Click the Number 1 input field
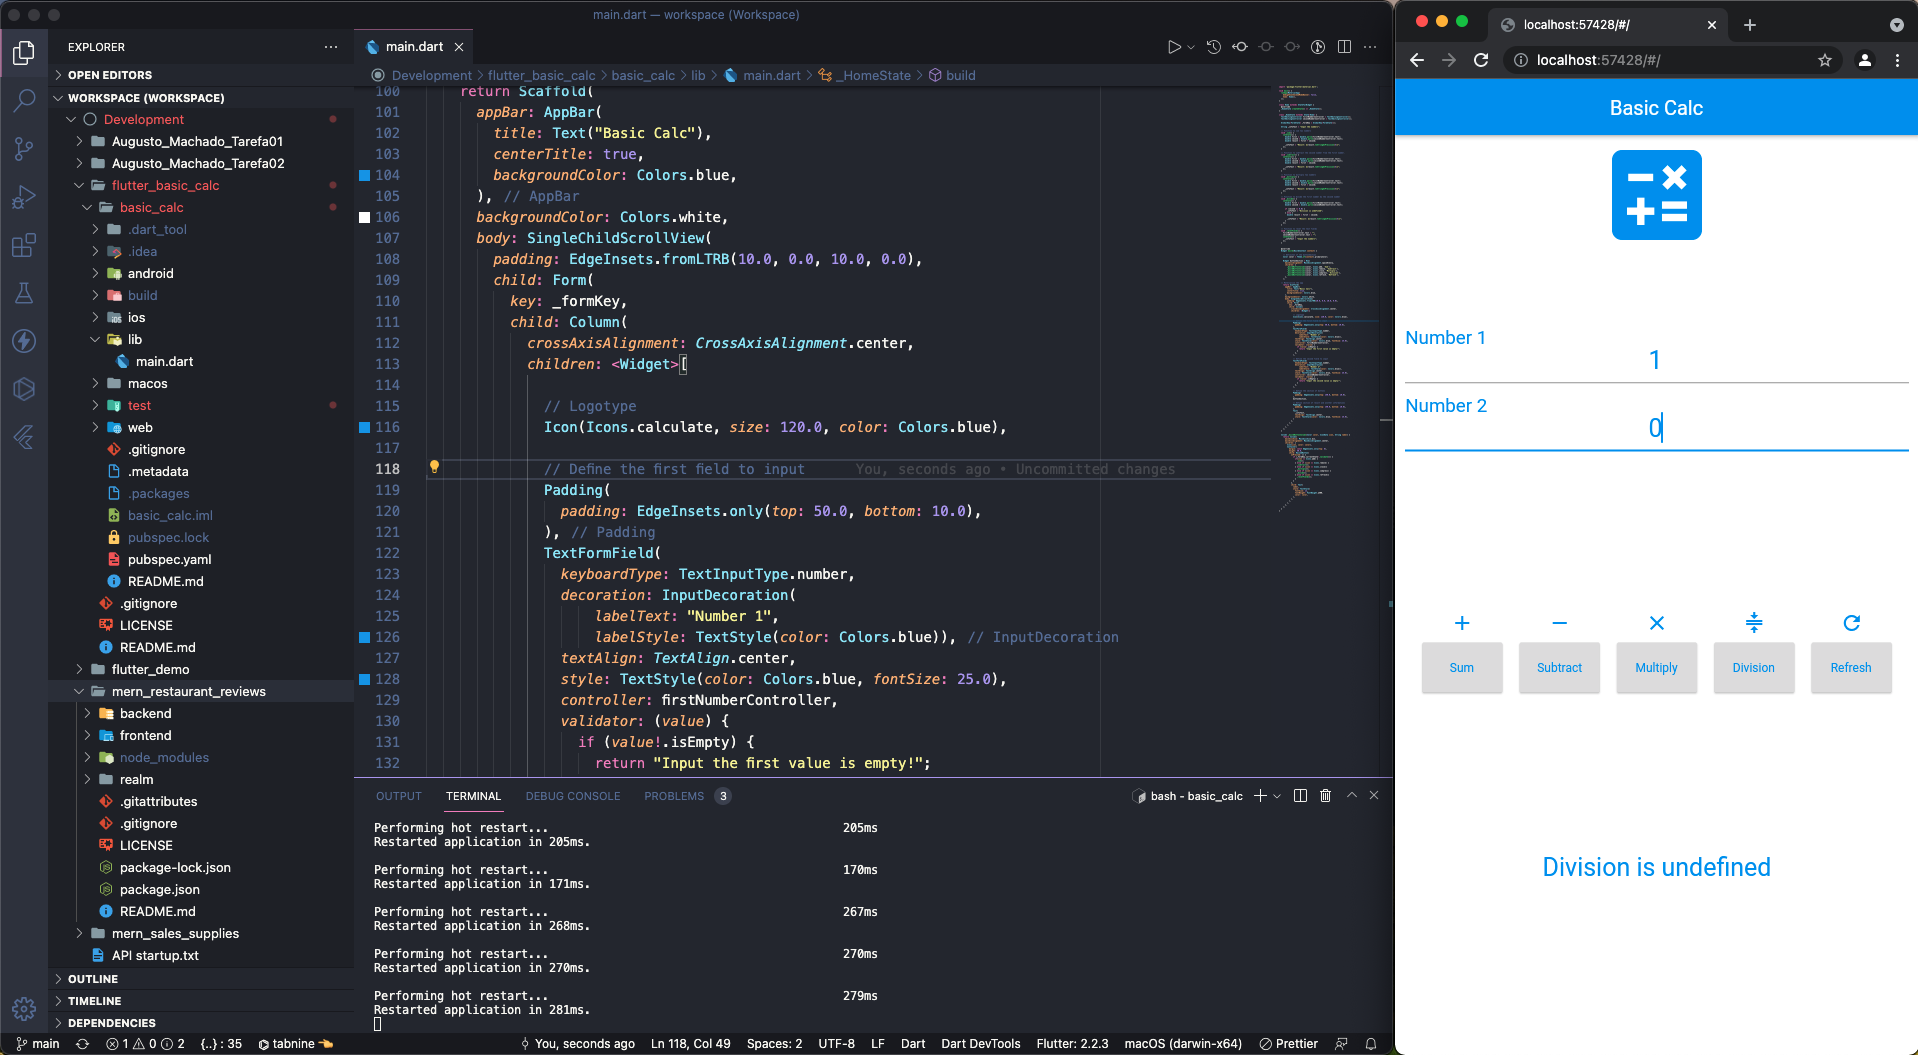Screen dimensions: 1918x1055 click(1656, 360)
